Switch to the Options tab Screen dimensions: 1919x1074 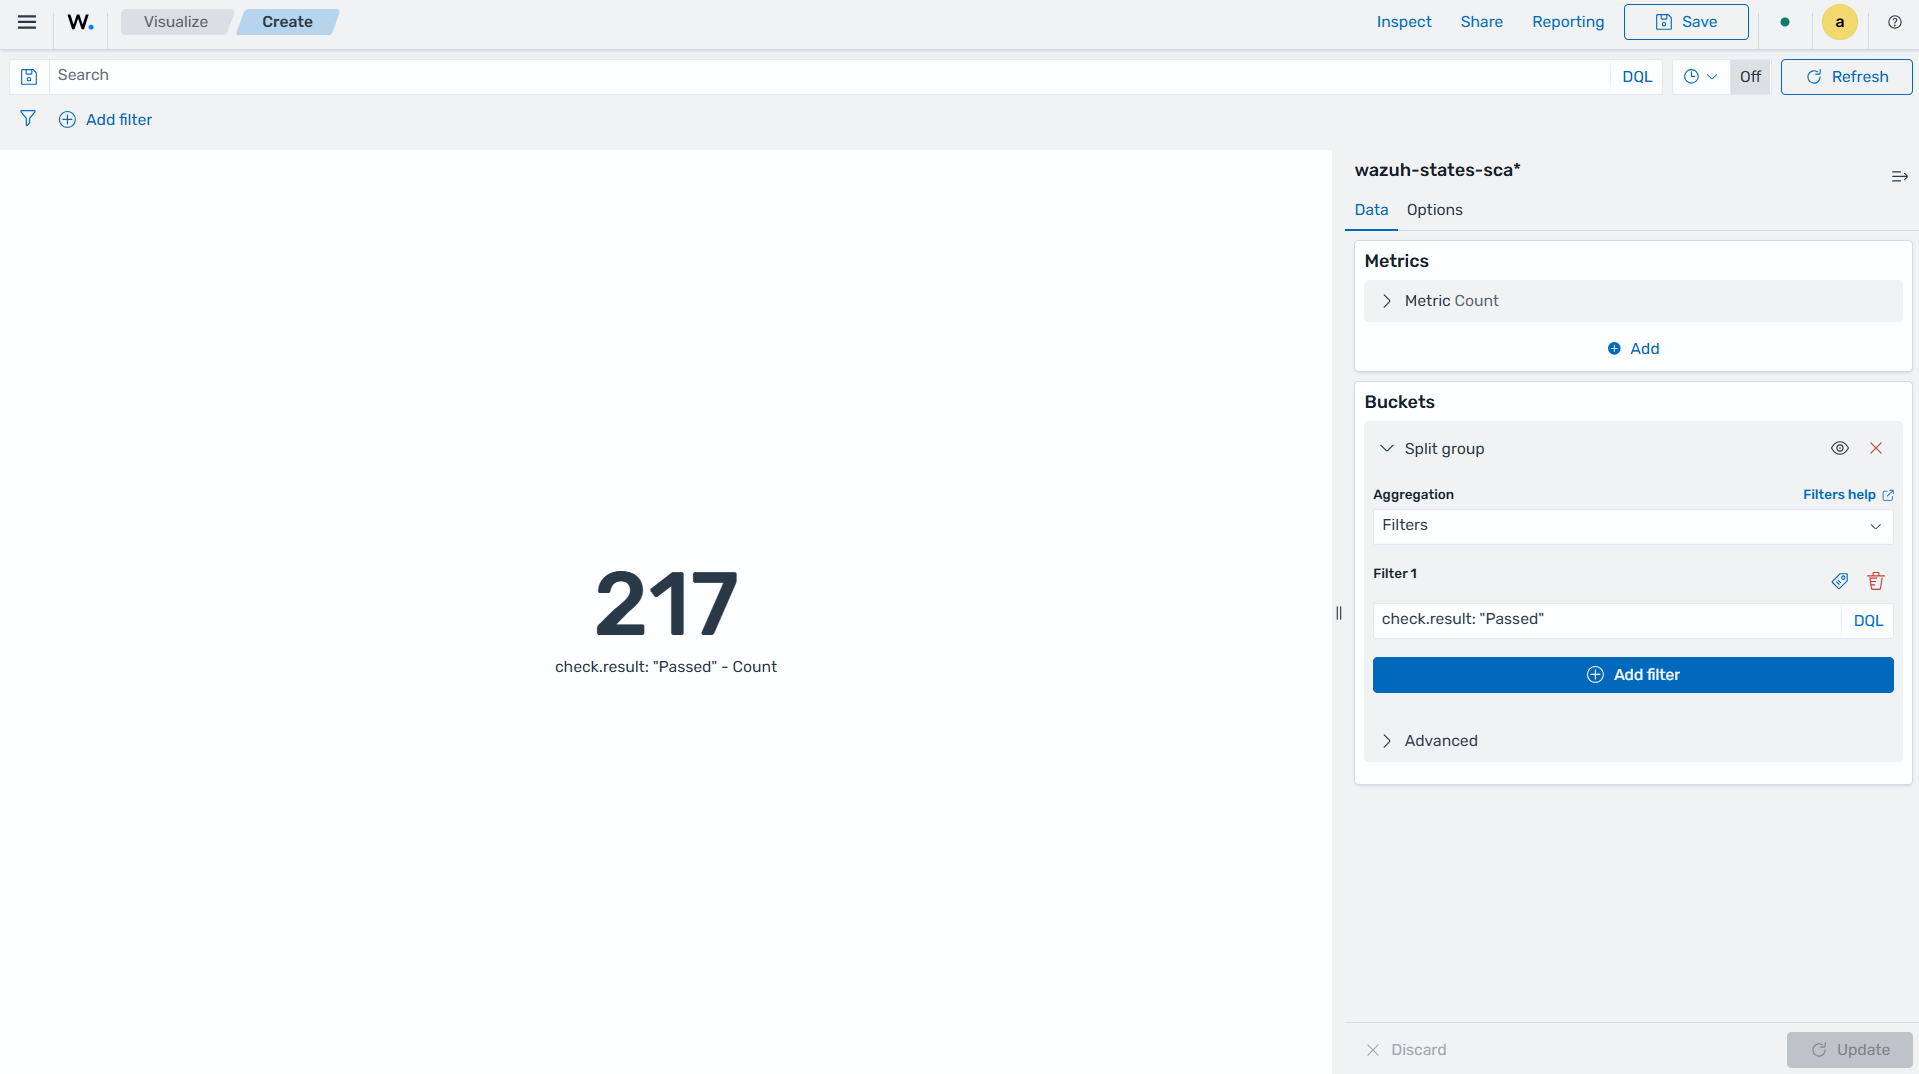pyautogui.click(x=1434, y=210)
